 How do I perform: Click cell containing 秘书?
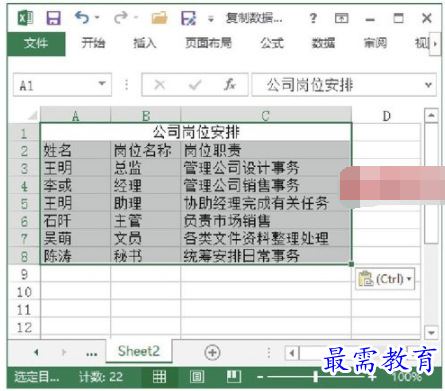(146, 256)
